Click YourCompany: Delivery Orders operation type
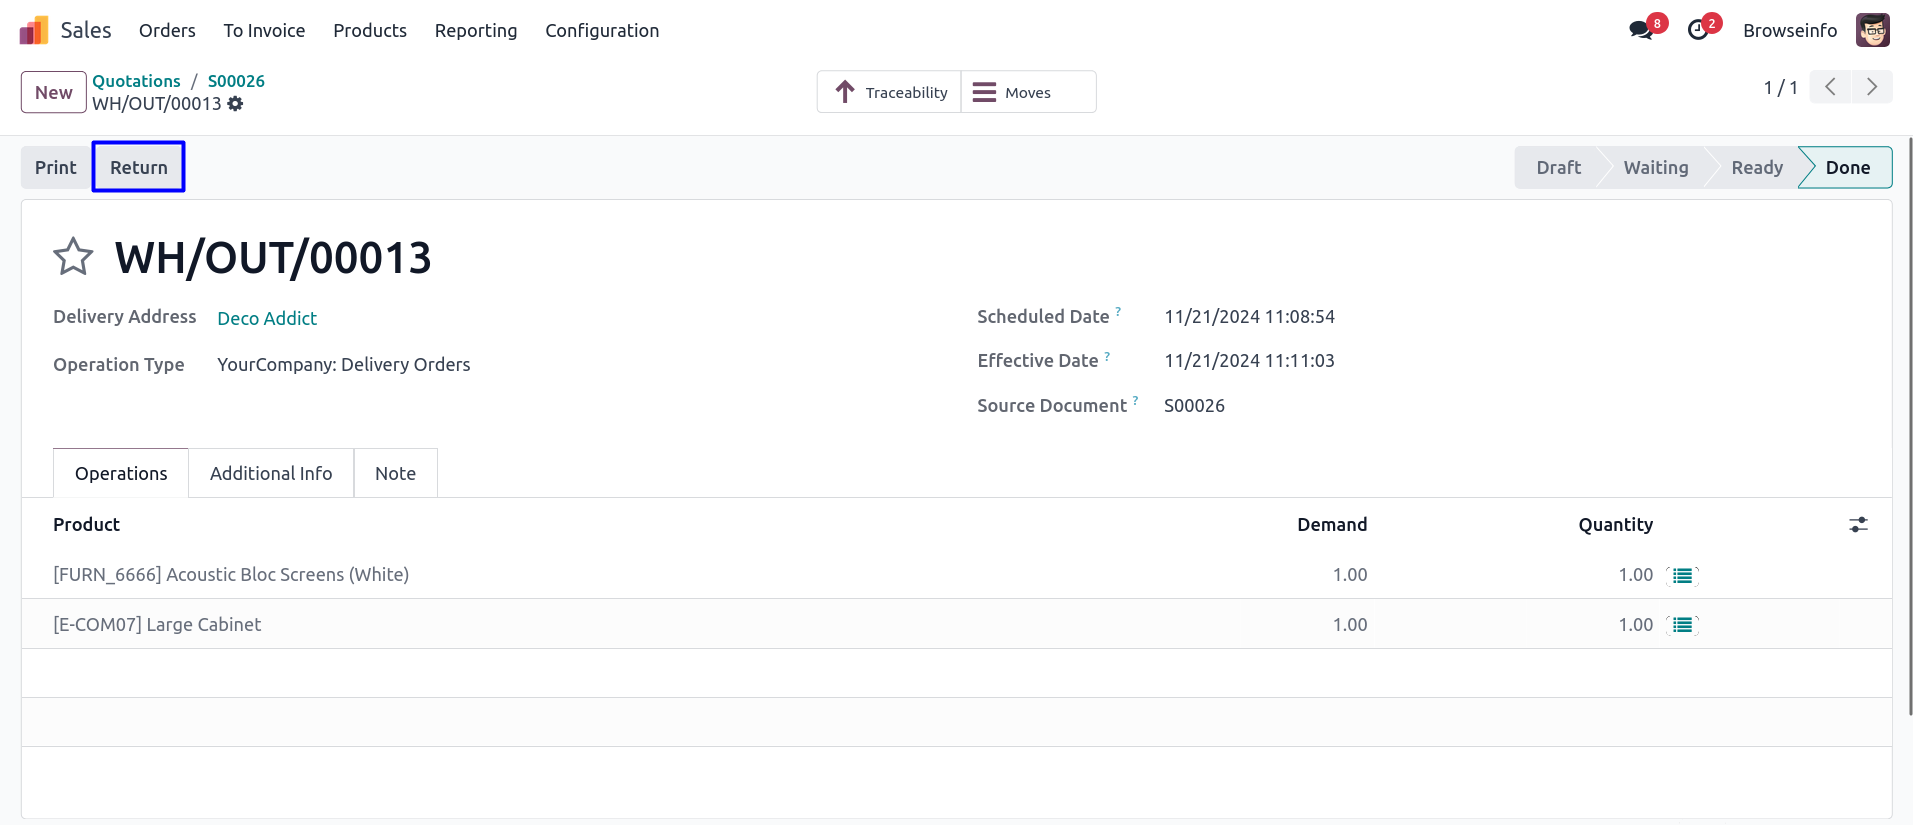Screen dimensions: 1913x825 (343, 365)
